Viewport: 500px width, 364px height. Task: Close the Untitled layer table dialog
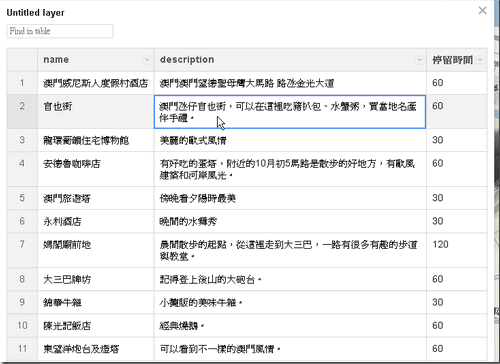[482, 11]
